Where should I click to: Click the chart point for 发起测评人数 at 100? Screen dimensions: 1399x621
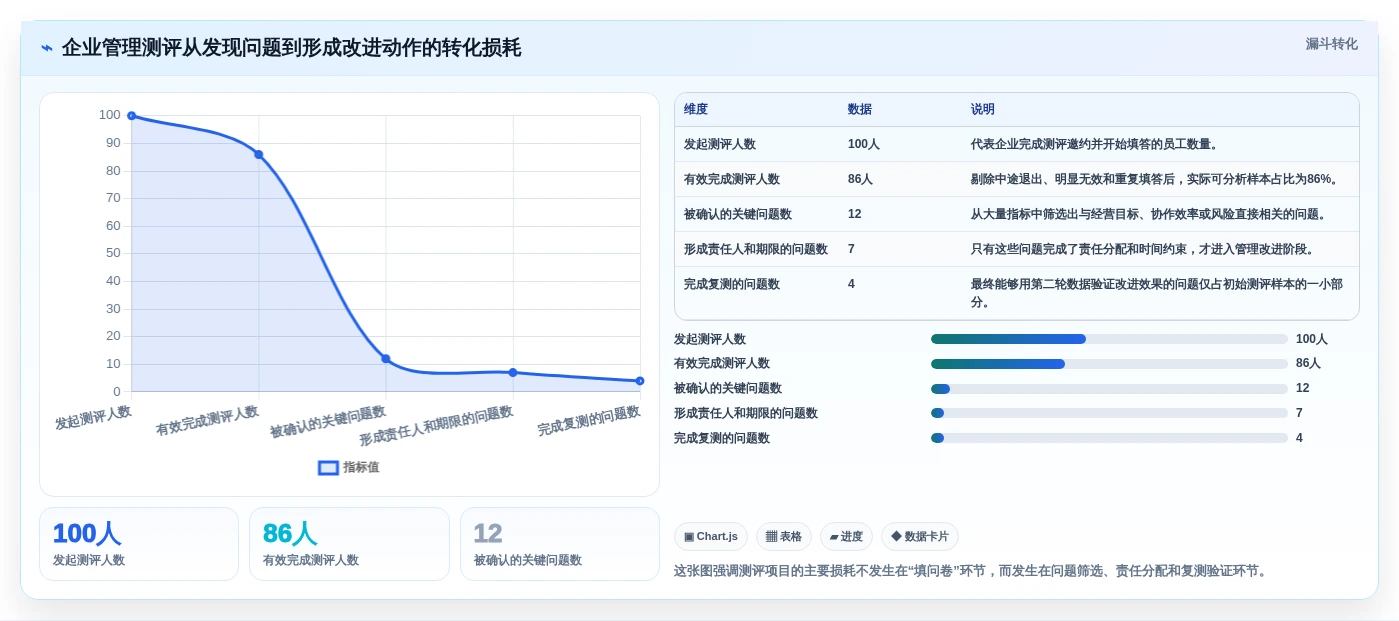(131, 116)
